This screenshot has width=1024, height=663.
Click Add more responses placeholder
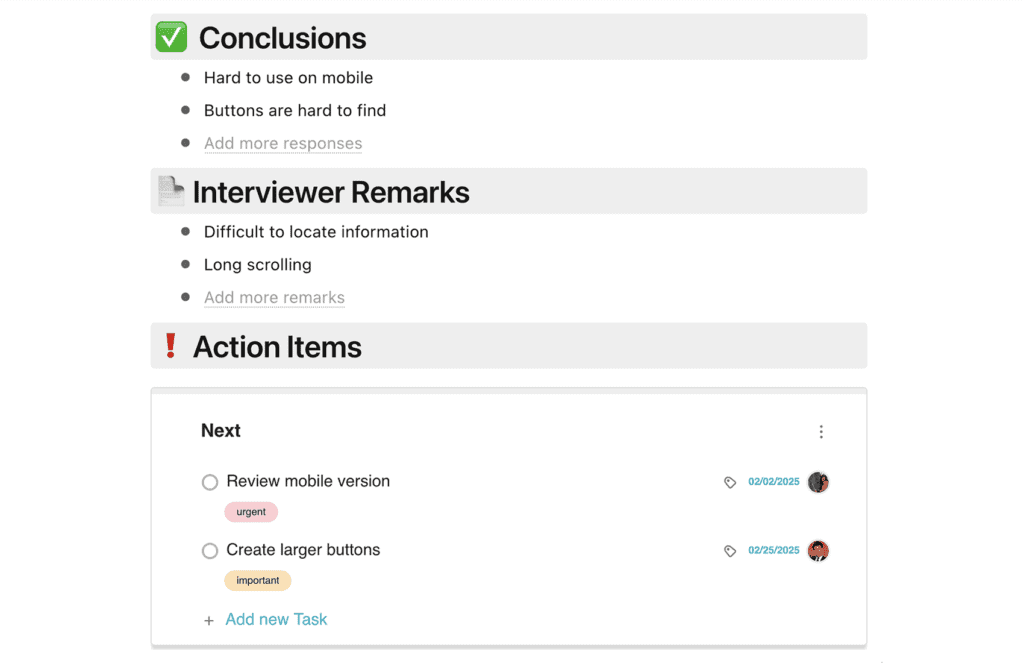283,143
